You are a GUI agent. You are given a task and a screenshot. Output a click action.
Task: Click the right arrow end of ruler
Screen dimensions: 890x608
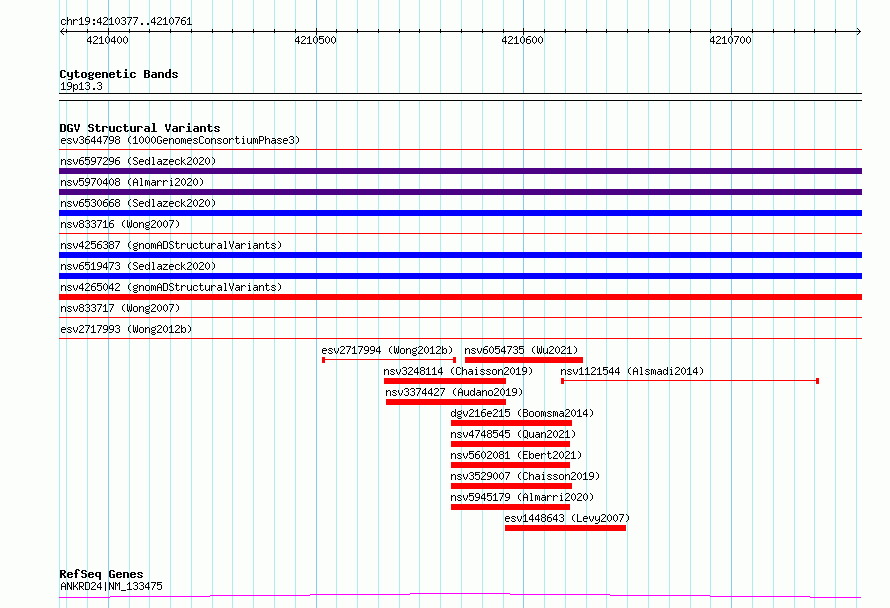tap(859, 32)
